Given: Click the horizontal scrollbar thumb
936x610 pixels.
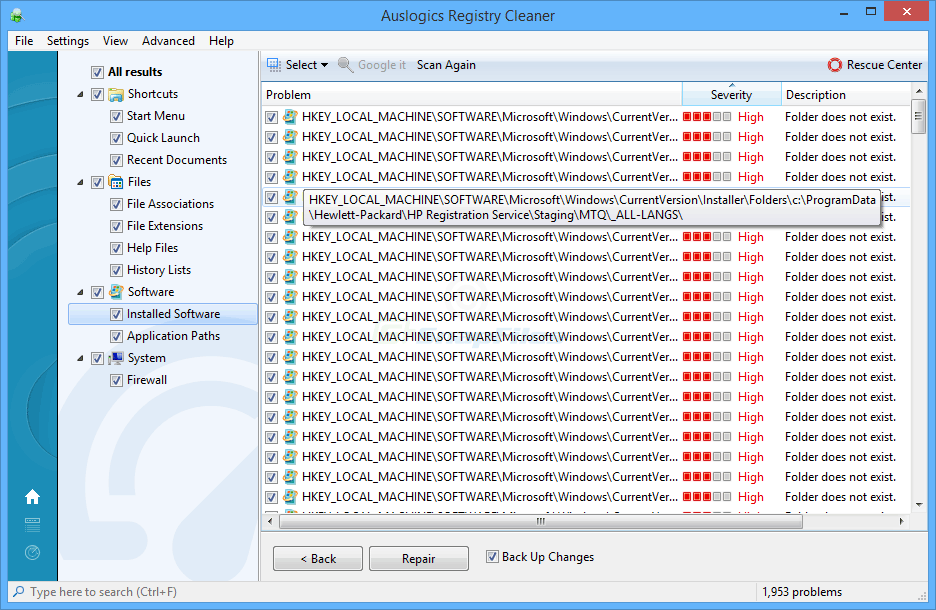Looking at the screenshot, I should (541, 521).
